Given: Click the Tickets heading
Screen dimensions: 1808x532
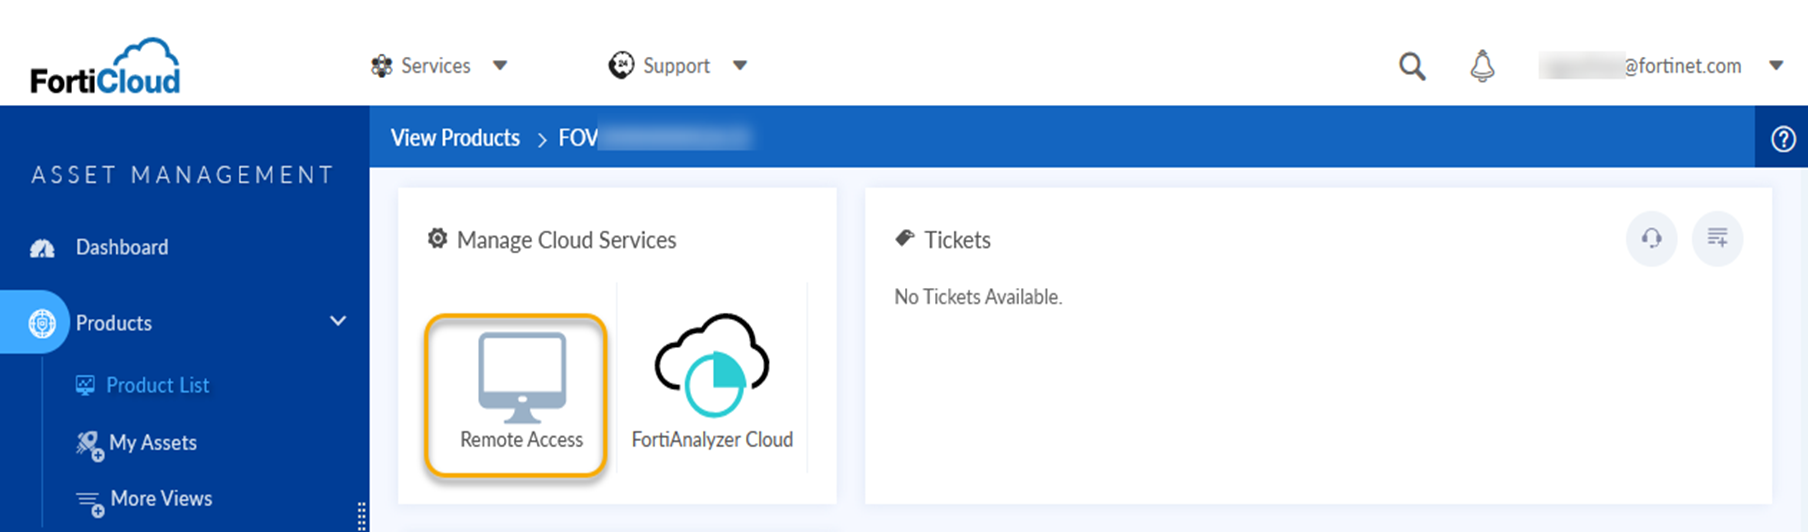Looking at the screenshot, I should [957, 240].
